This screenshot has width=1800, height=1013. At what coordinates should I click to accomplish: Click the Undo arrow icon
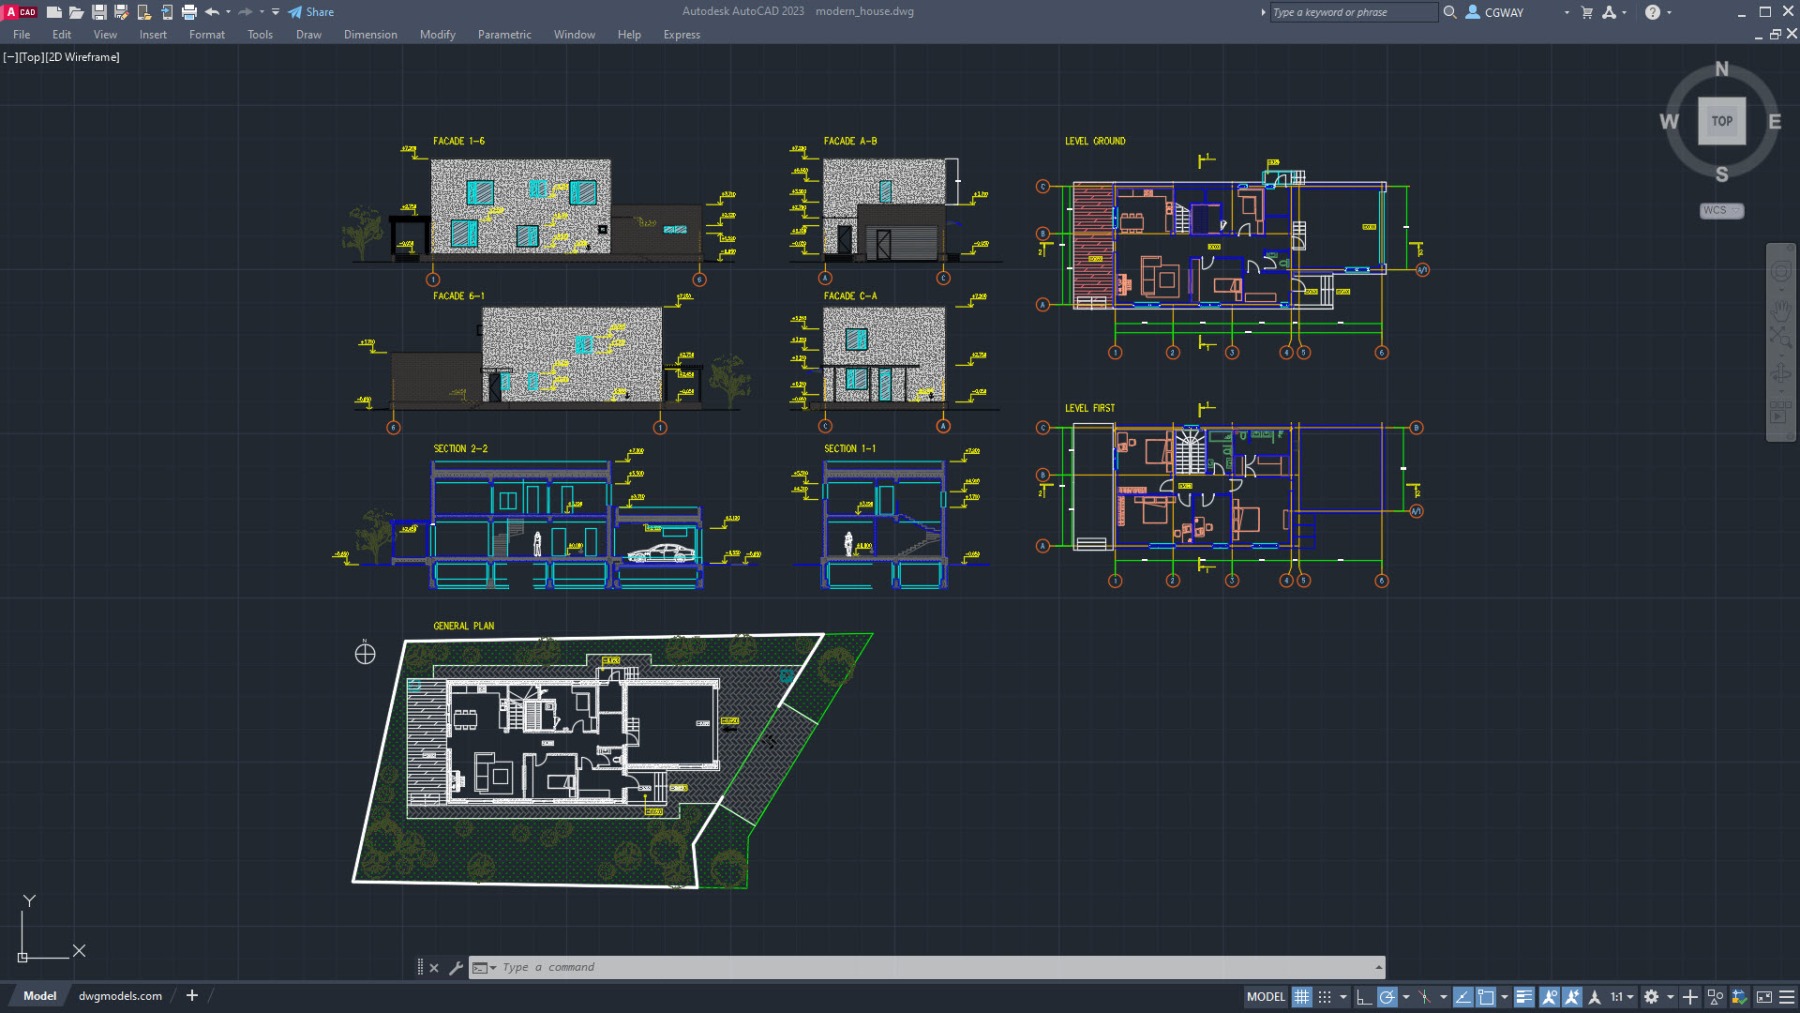[x=212, y=12]
